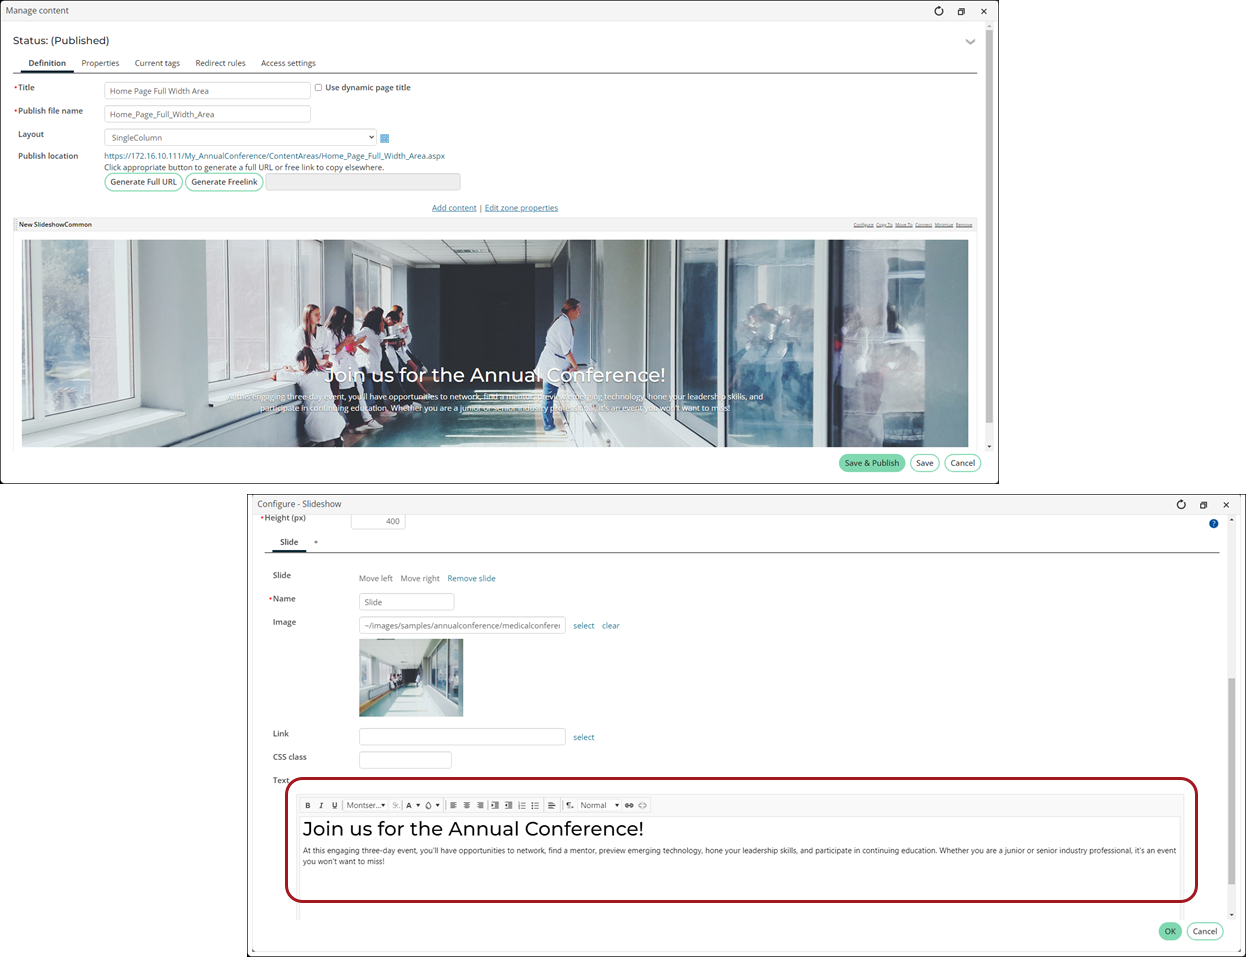Image resolution: width=1247 pixels, height=958 pixels.
Task: Insert a numbered list in the editor
Action: (x=522, y=805)
